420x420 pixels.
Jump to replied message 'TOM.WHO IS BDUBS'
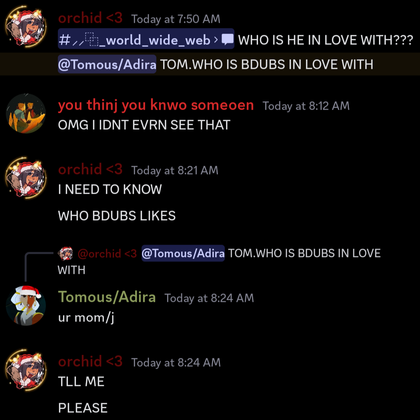[304, 253]
